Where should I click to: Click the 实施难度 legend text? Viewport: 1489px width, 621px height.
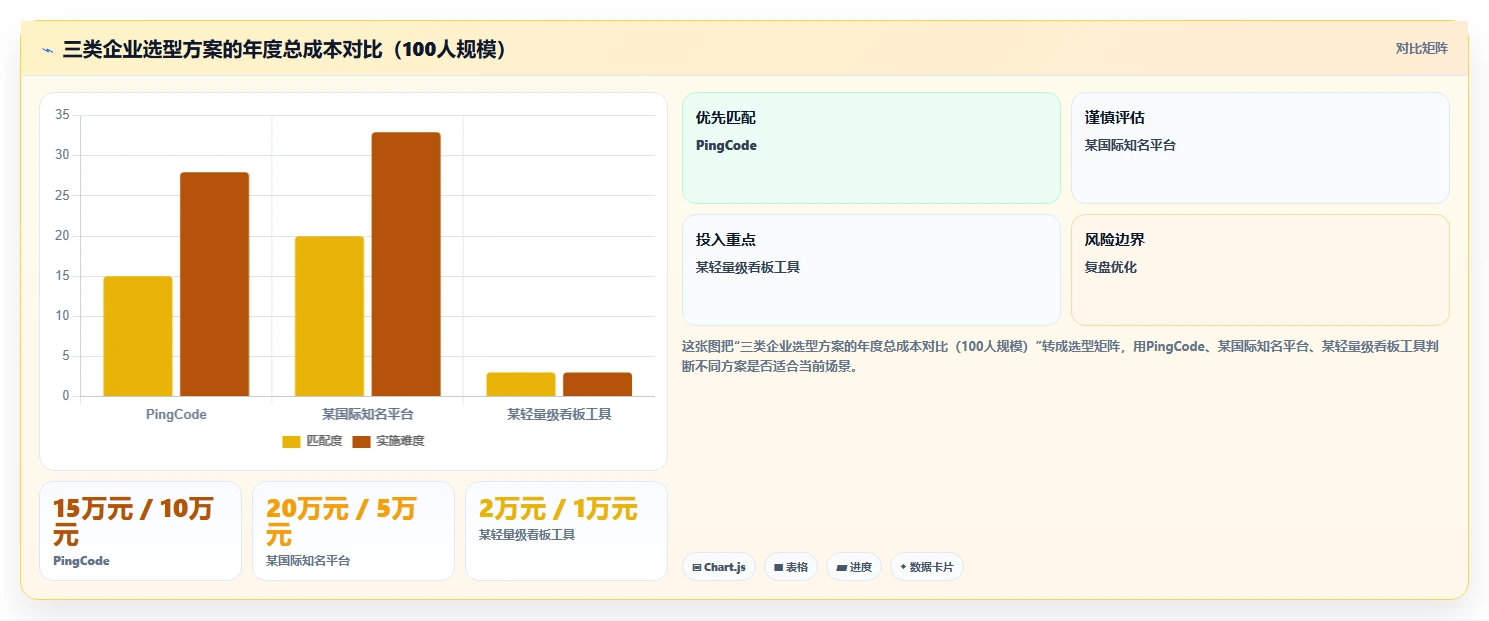point(400,441)
